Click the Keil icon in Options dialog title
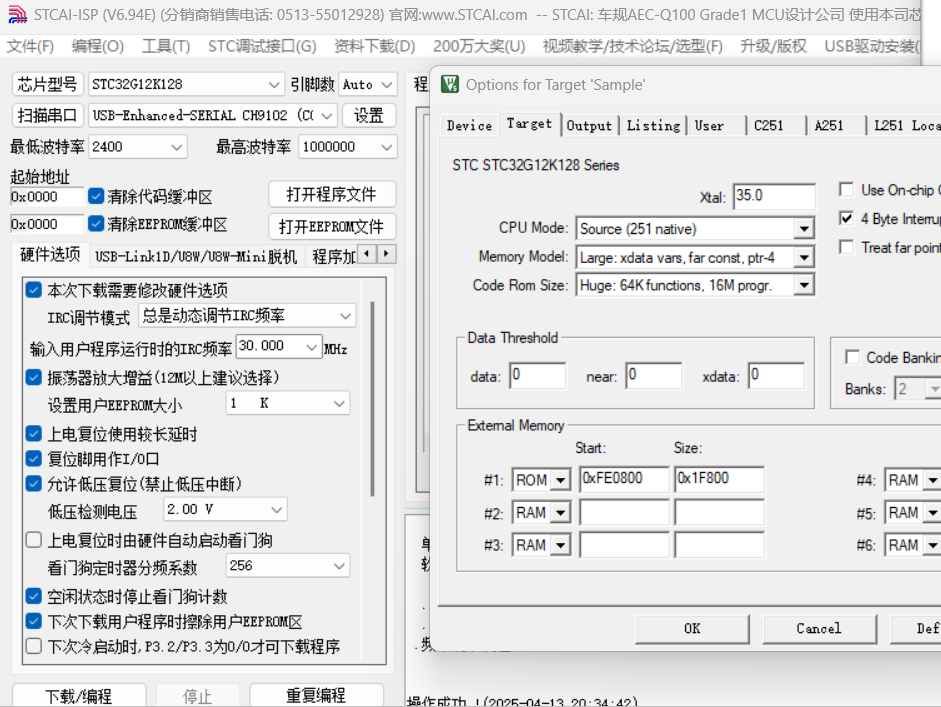 pyautogui.click(x=449, y=84)
